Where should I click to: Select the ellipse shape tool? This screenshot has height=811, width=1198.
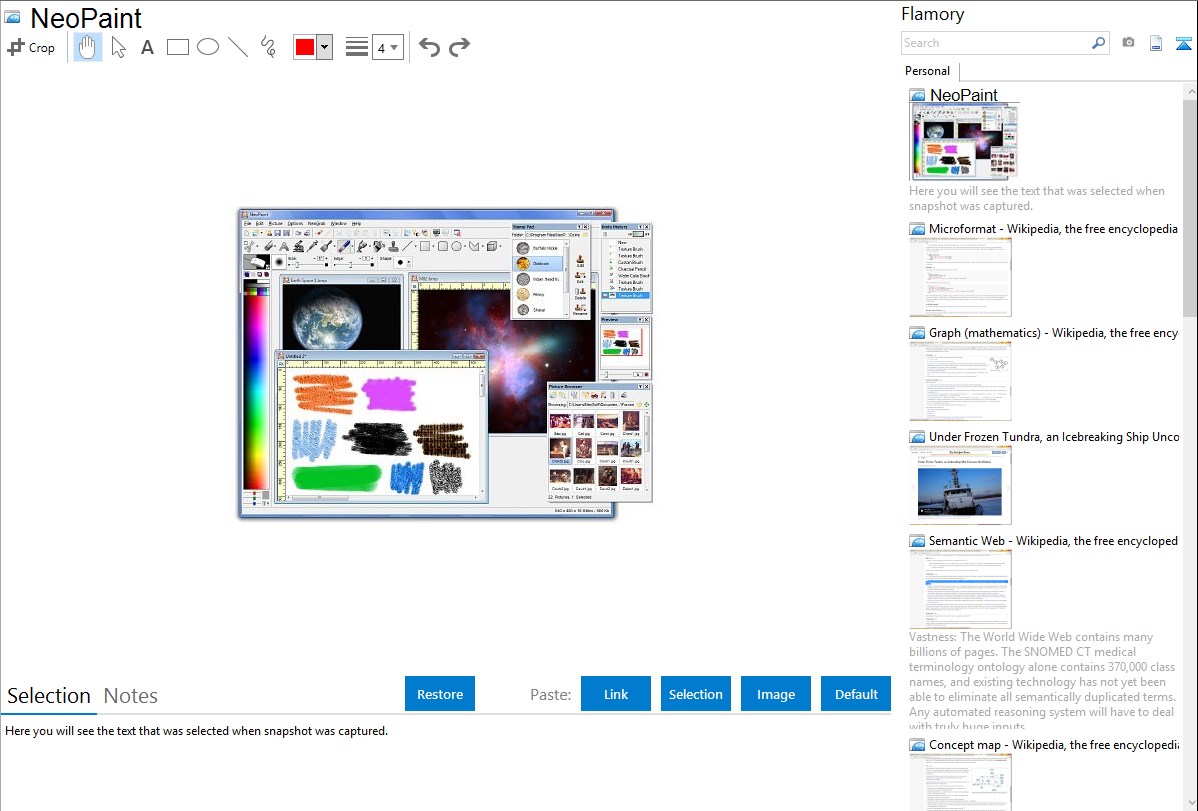tap(208, 47)
